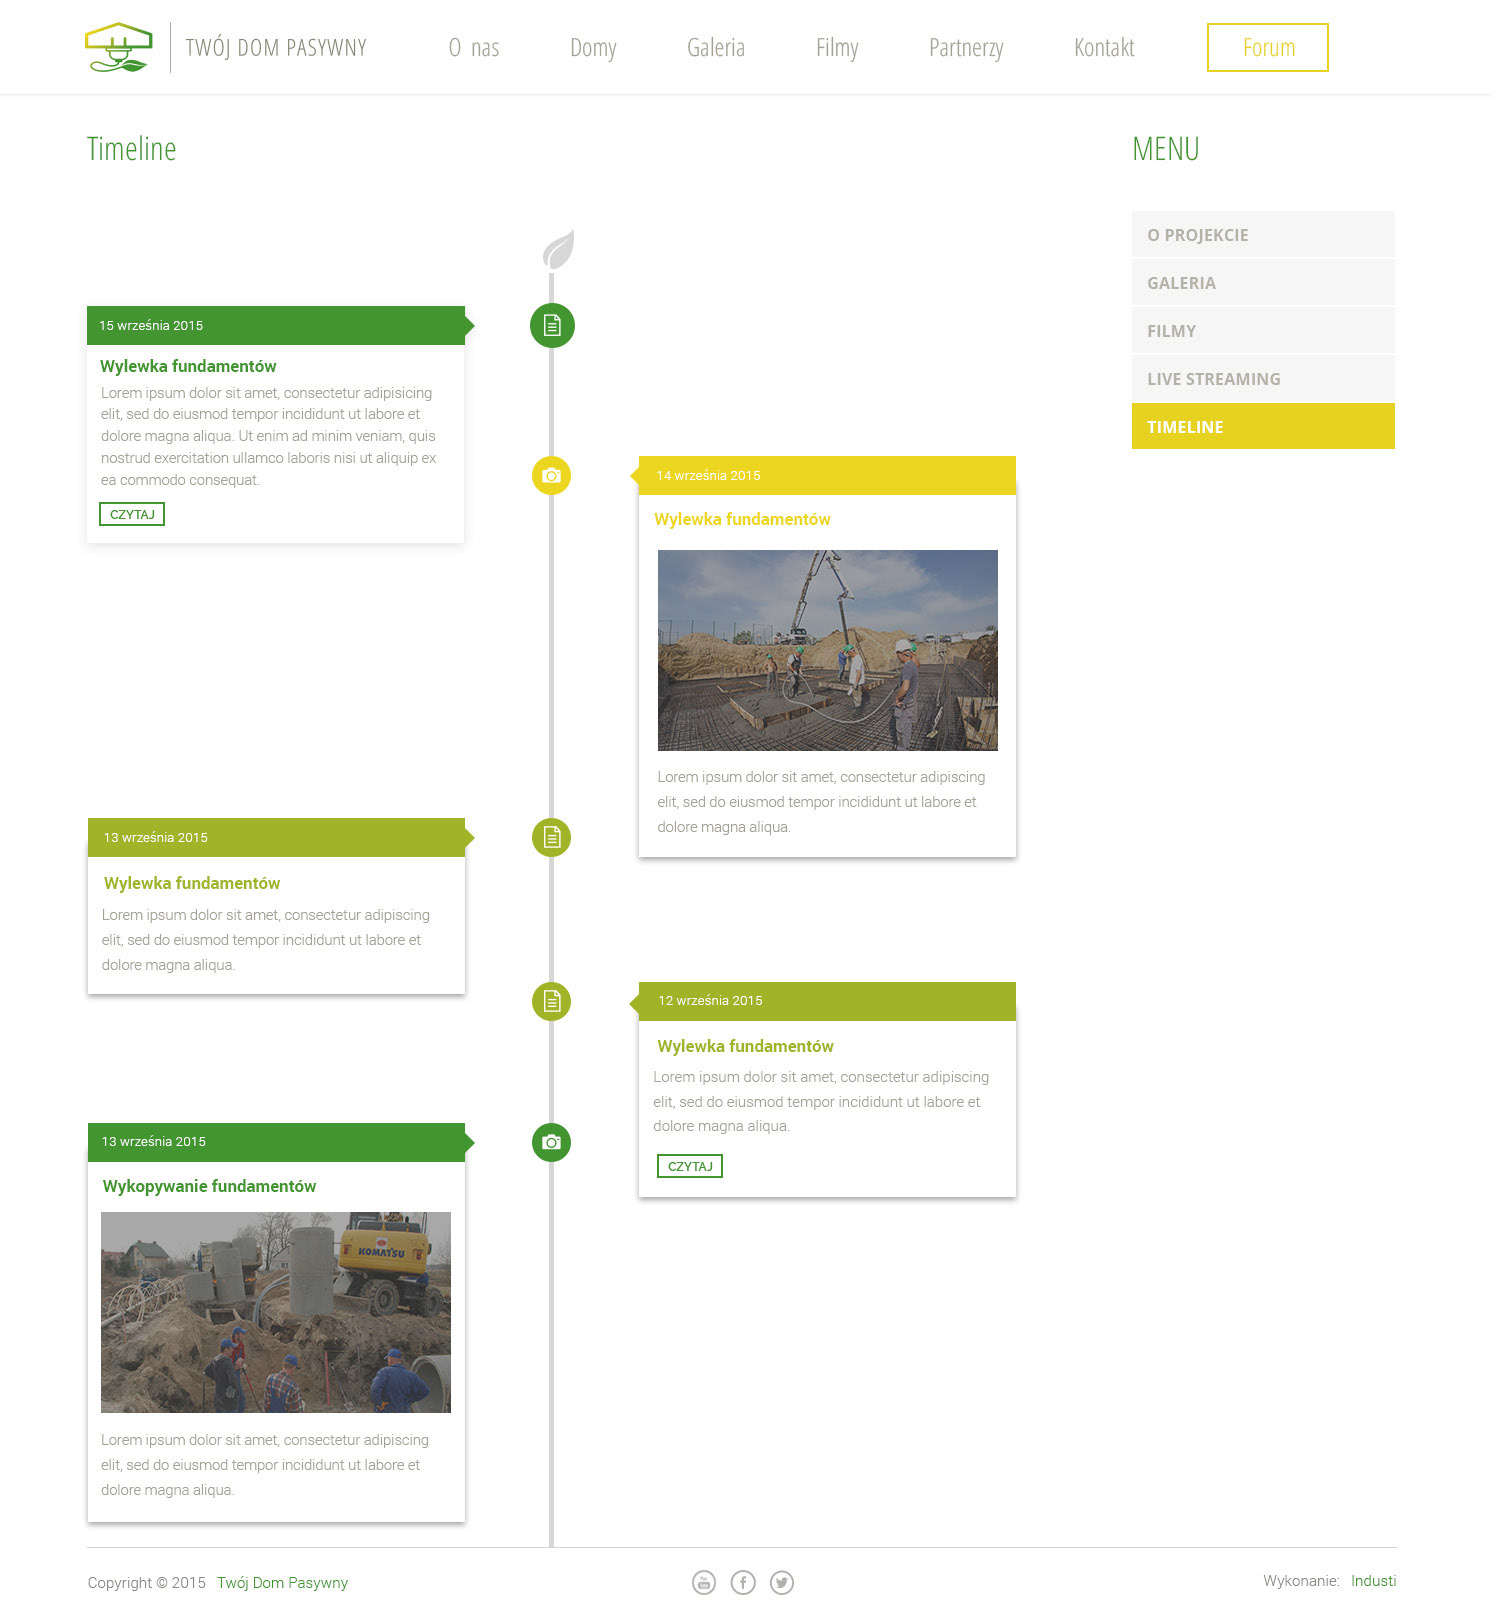Click the TWÓJ DOM PASYWNY header title
1496x1620 pixels.
(276, 48)
